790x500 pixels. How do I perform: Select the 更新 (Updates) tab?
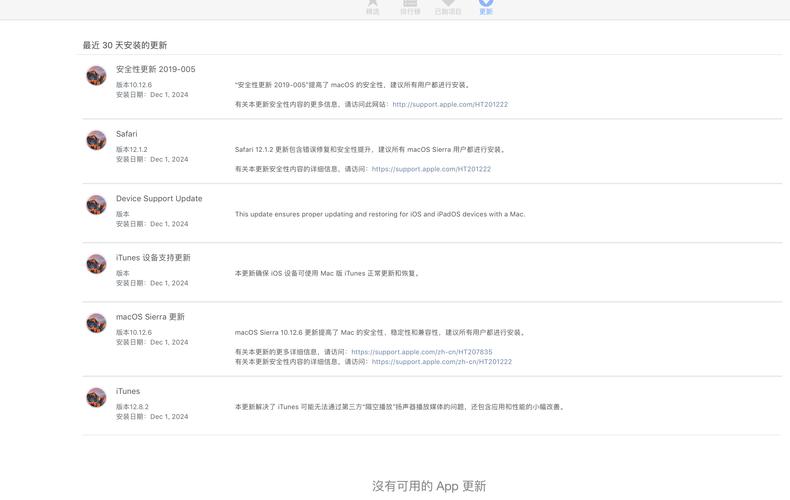tap(486, 7)
